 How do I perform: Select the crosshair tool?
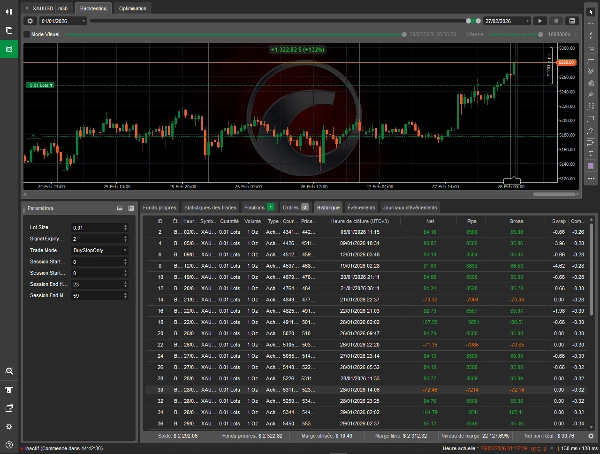click(x=590, y=24)
